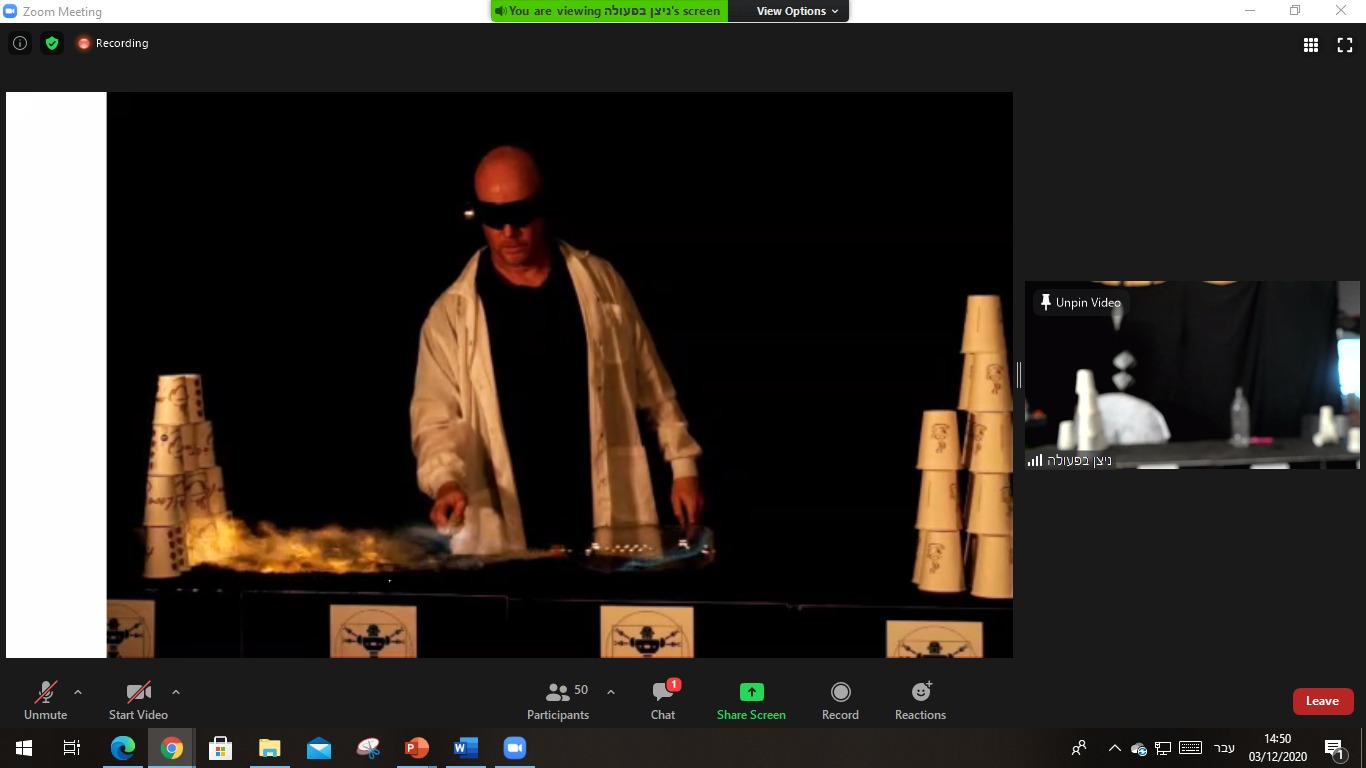Click the Zoom icon in the taskbar
The width and height of the screenshot is (1366, 768).
coord(515,748)
